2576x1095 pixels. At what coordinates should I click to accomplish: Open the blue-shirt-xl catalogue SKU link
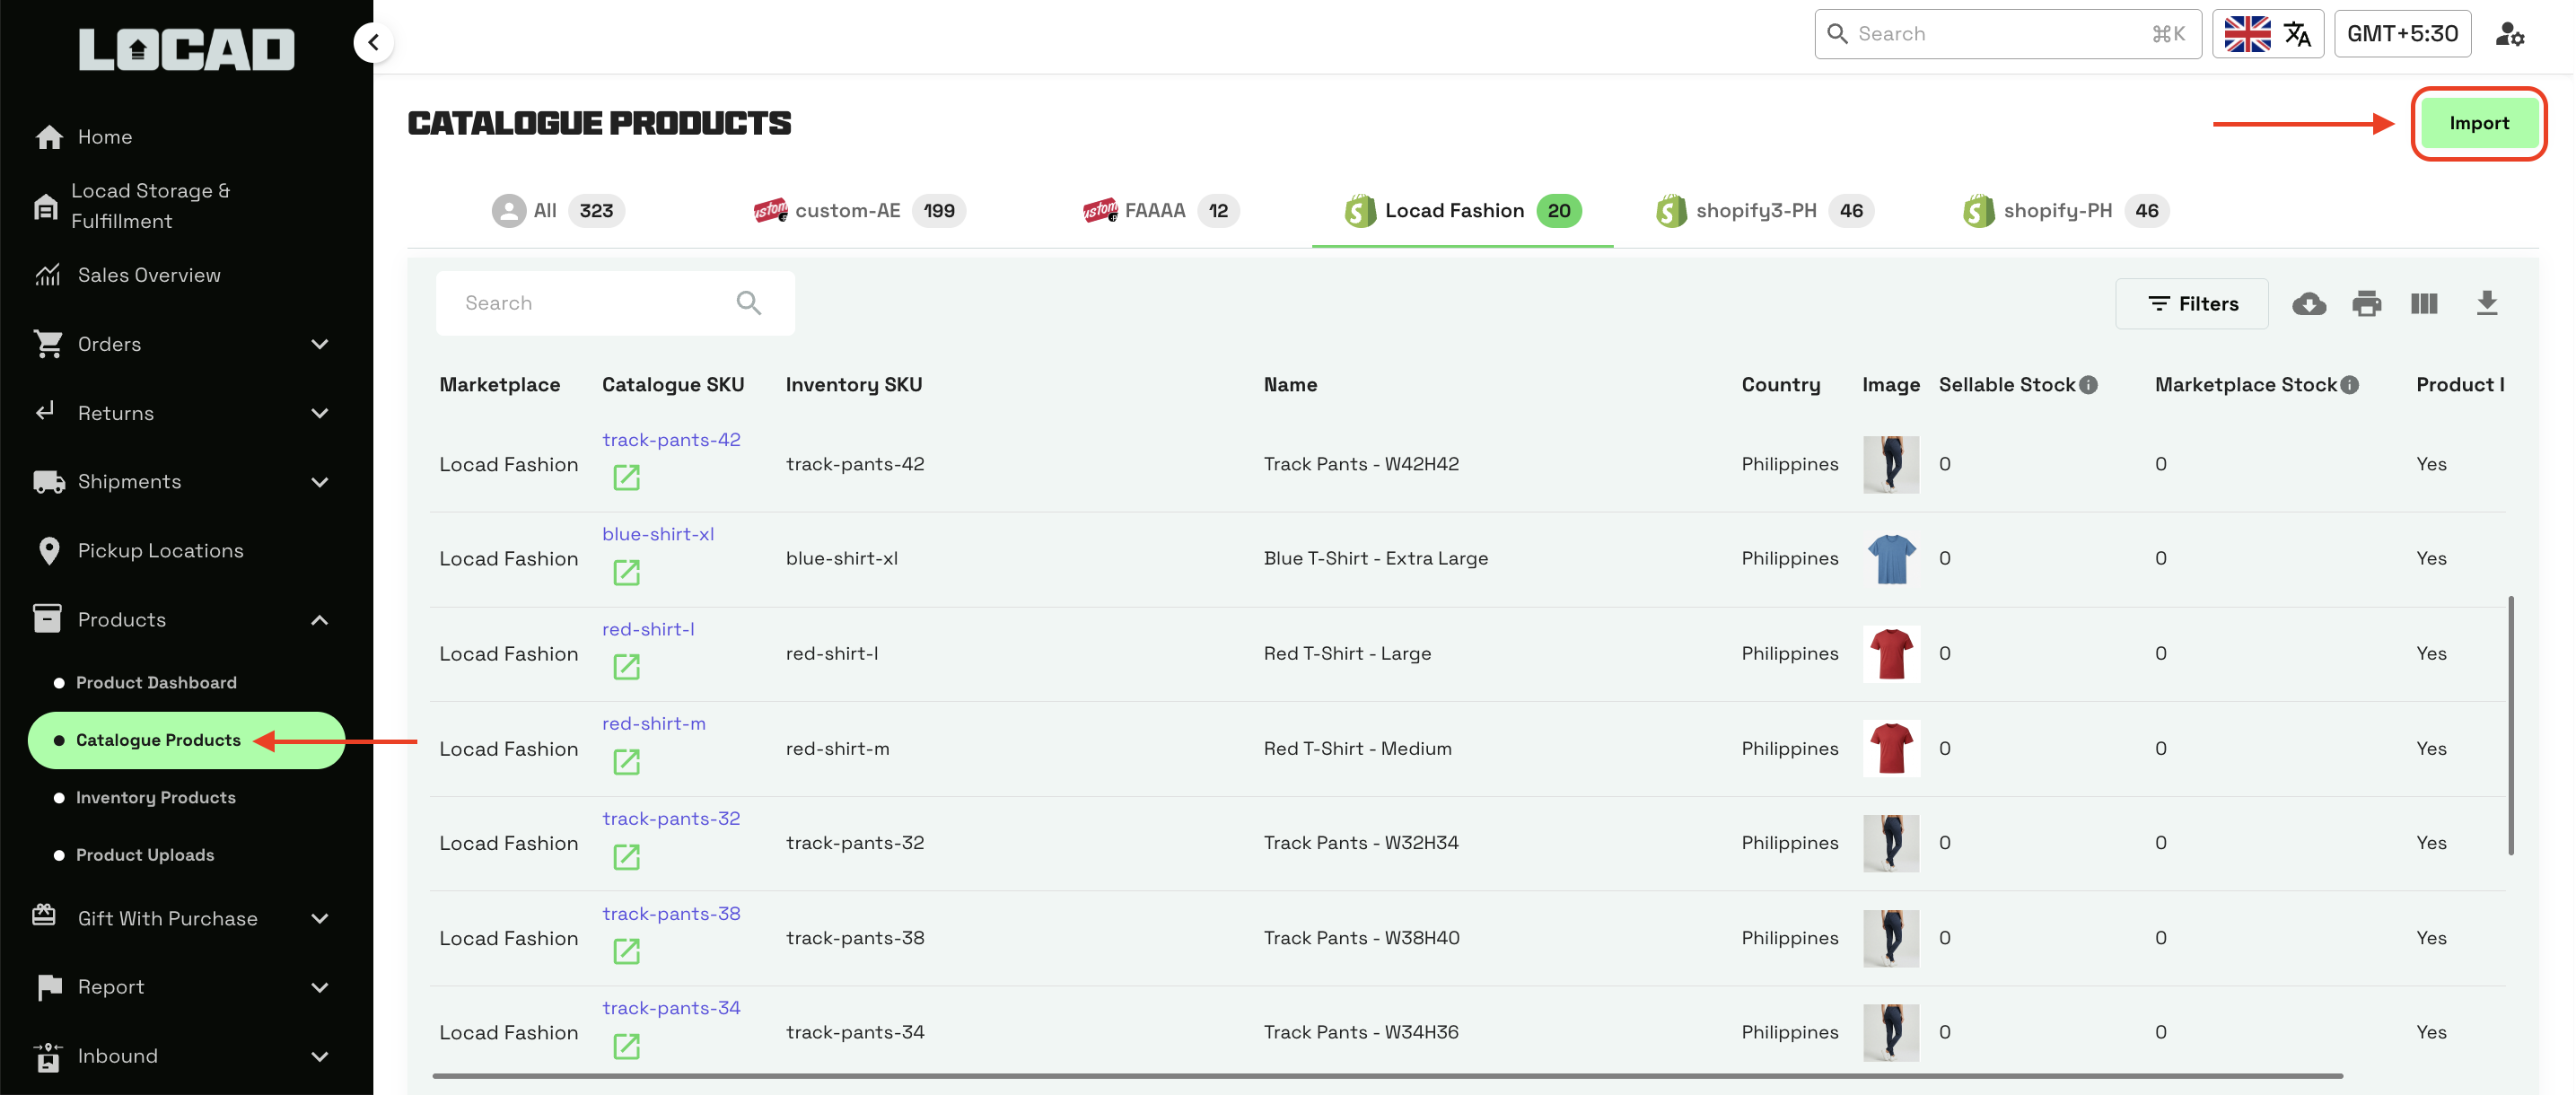click(x=657, y=534)
